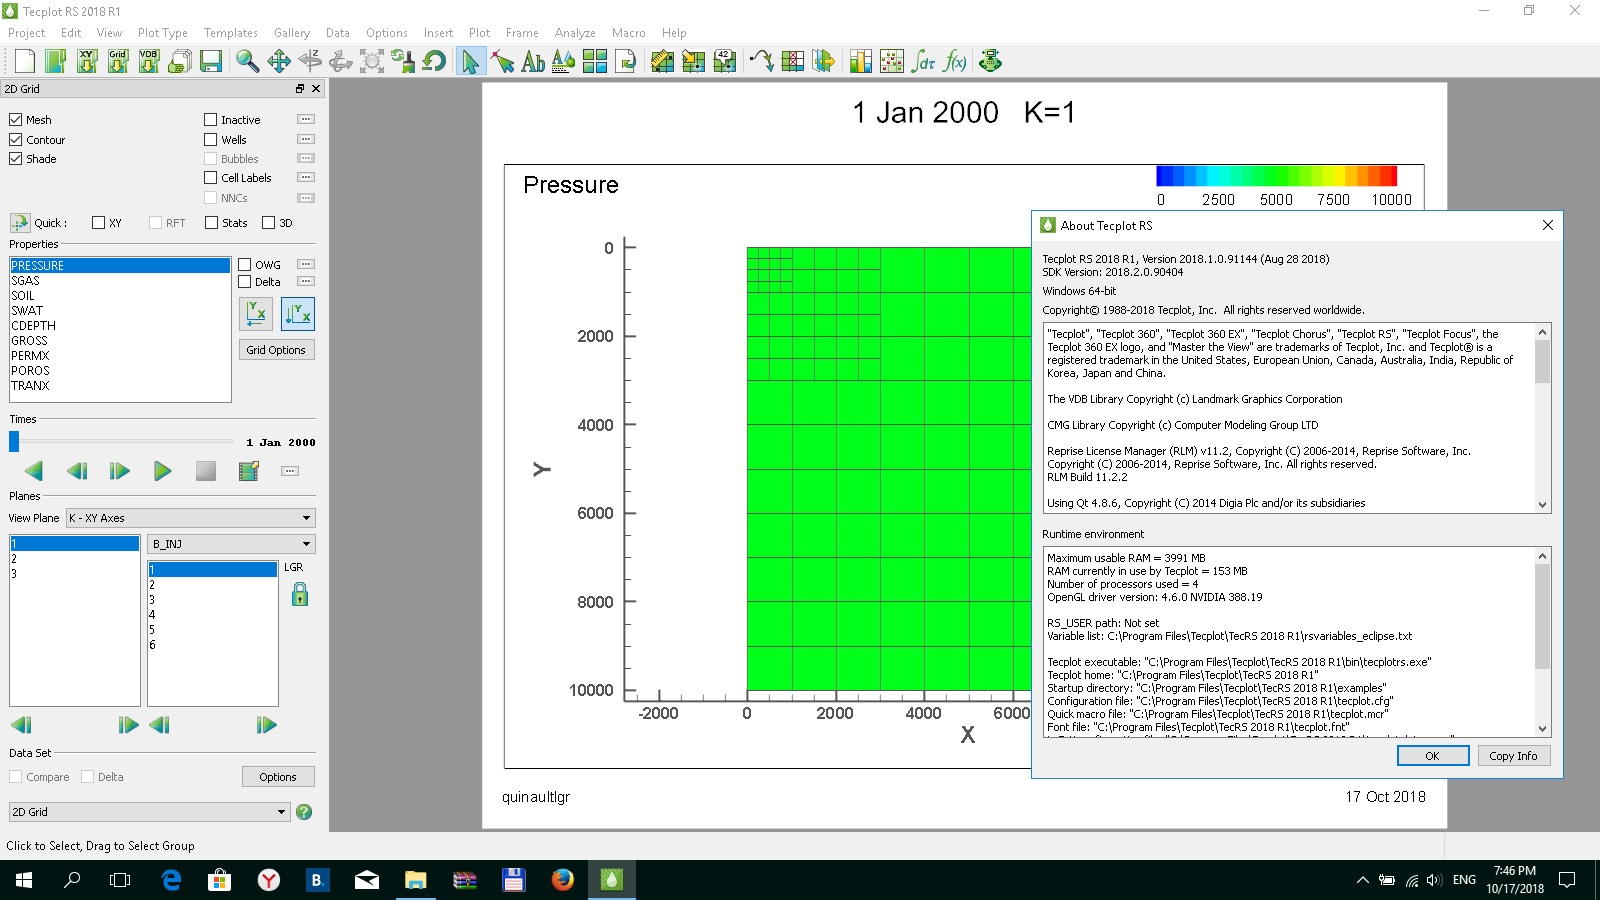Image resolution: width=1600 pixels, height=900 pixels.
Task: Click the Load VDB data toolbar icon
Action: click(149, 62)
